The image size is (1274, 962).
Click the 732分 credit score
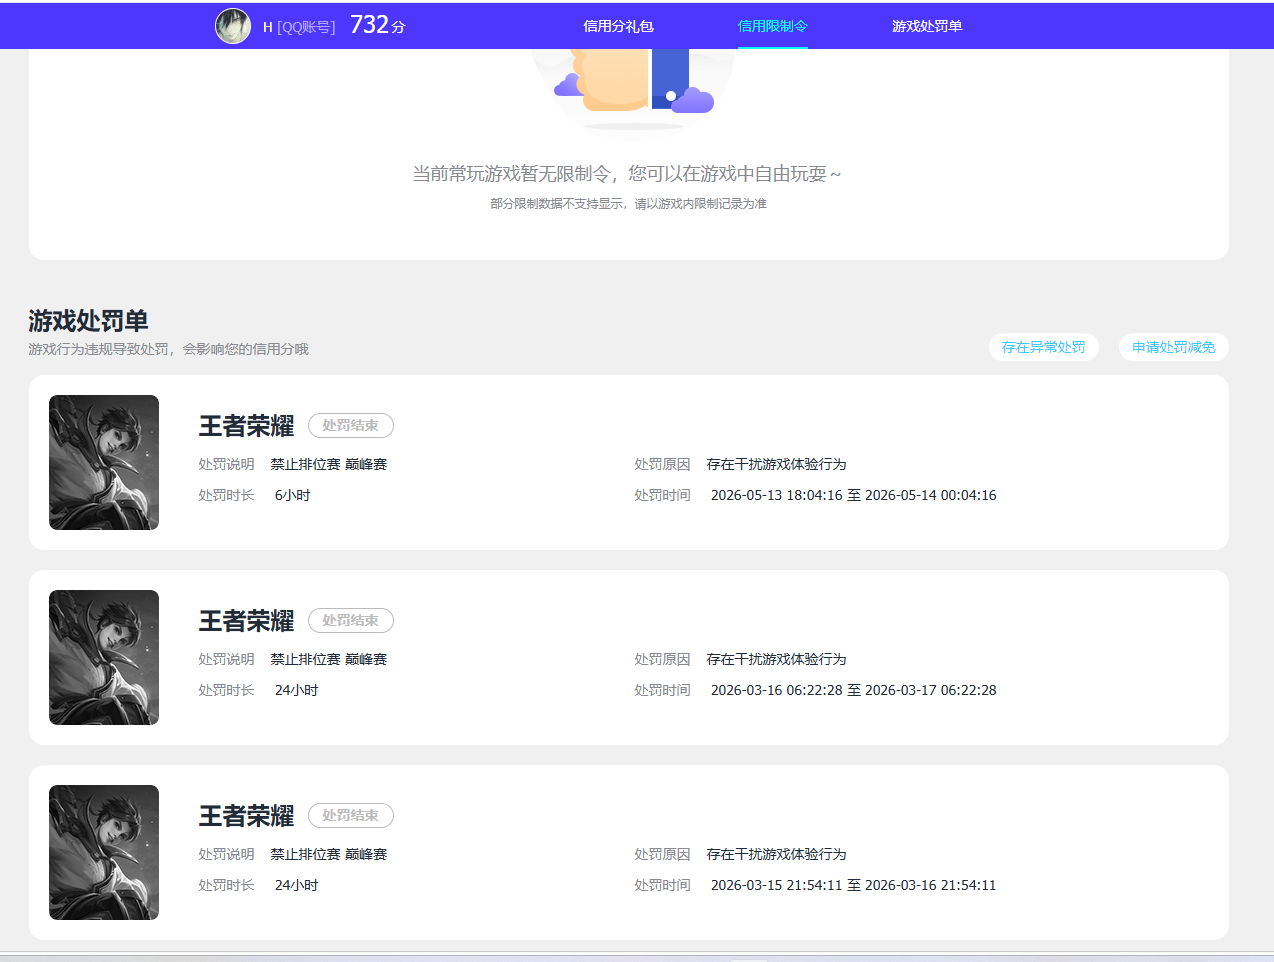[378, 25]
